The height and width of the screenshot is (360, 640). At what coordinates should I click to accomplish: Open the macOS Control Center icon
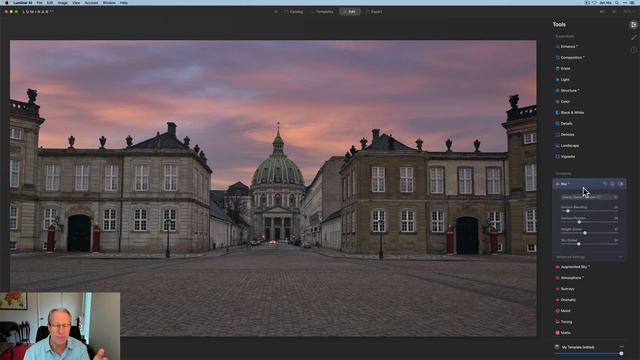click(x=625, y=2)
